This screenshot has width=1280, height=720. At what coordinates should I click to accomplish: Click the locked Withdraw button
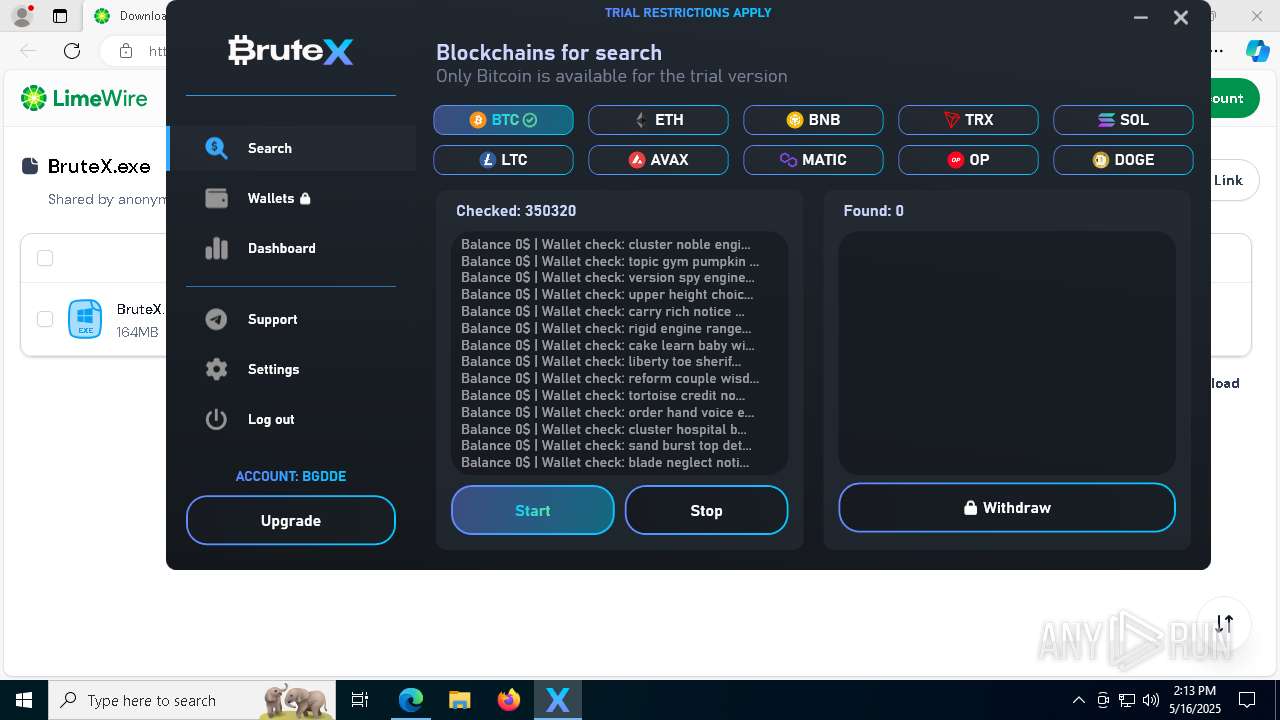tap(1007, 508)
